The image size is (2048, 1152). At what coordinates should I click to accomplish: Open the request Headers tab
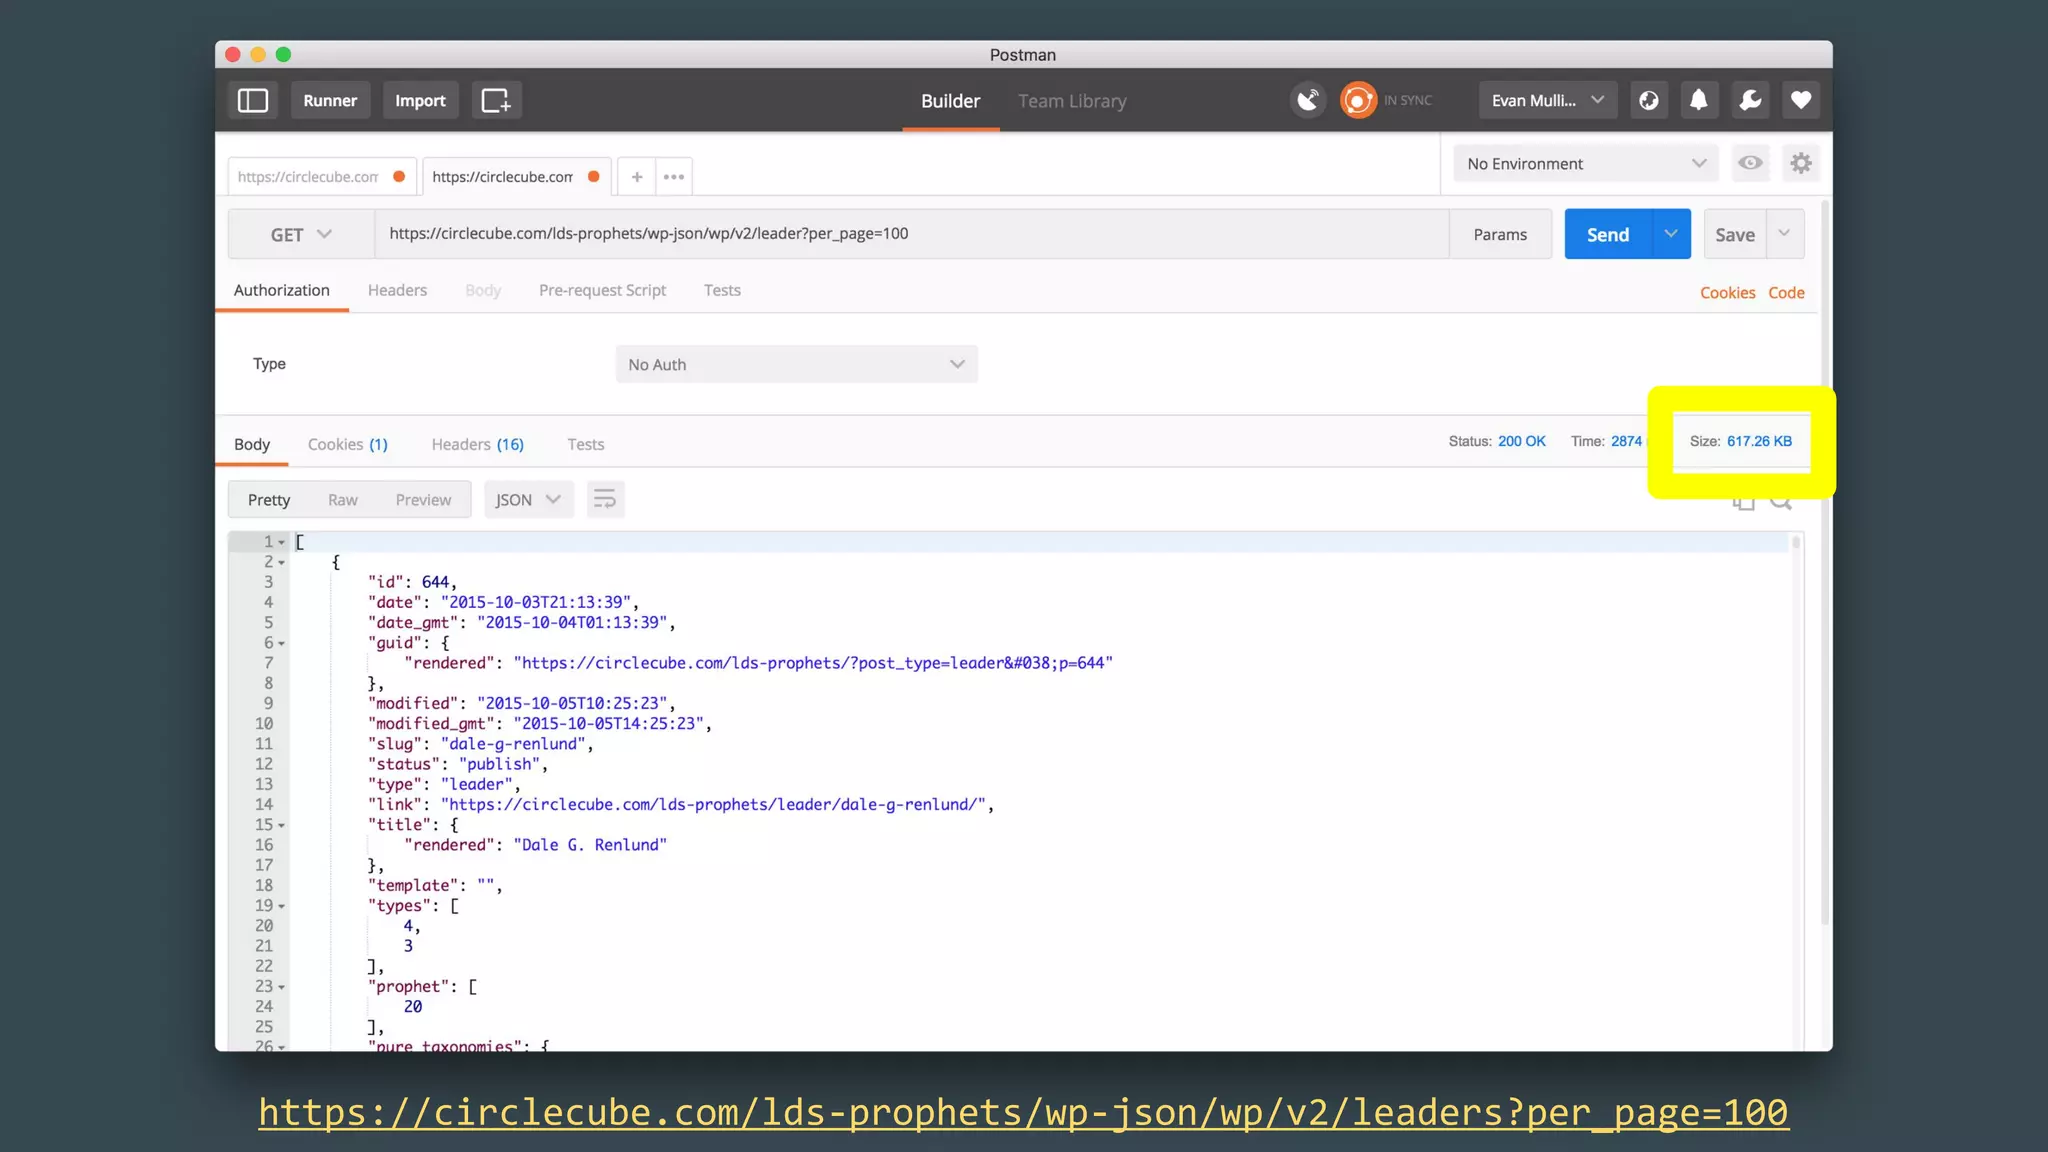[397, 290]
